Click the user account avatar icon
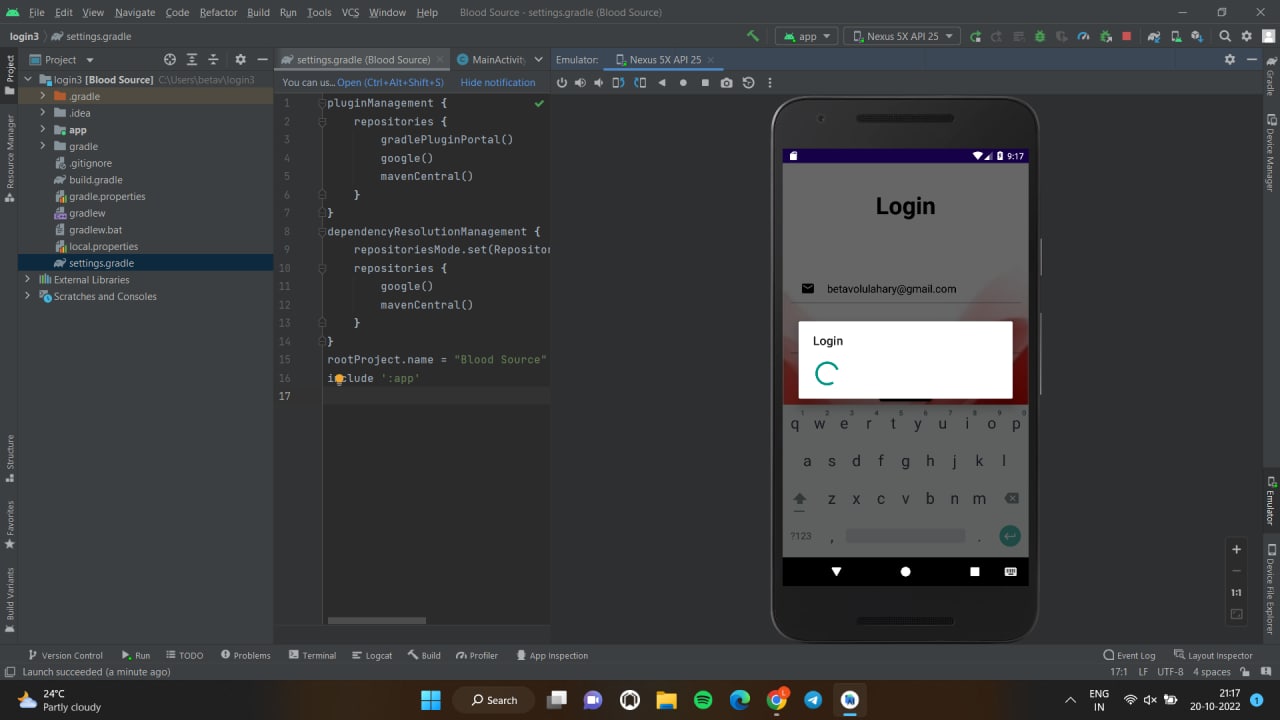The height and width of the screenshot is (720, 1280). (1267, 36)
